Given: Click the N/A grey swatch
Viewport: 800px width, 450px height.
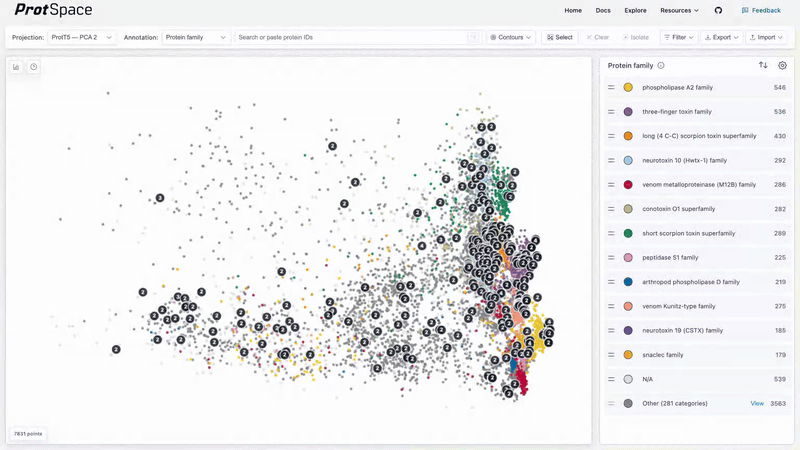Looking at the screenshot, I should coord(628,379).
